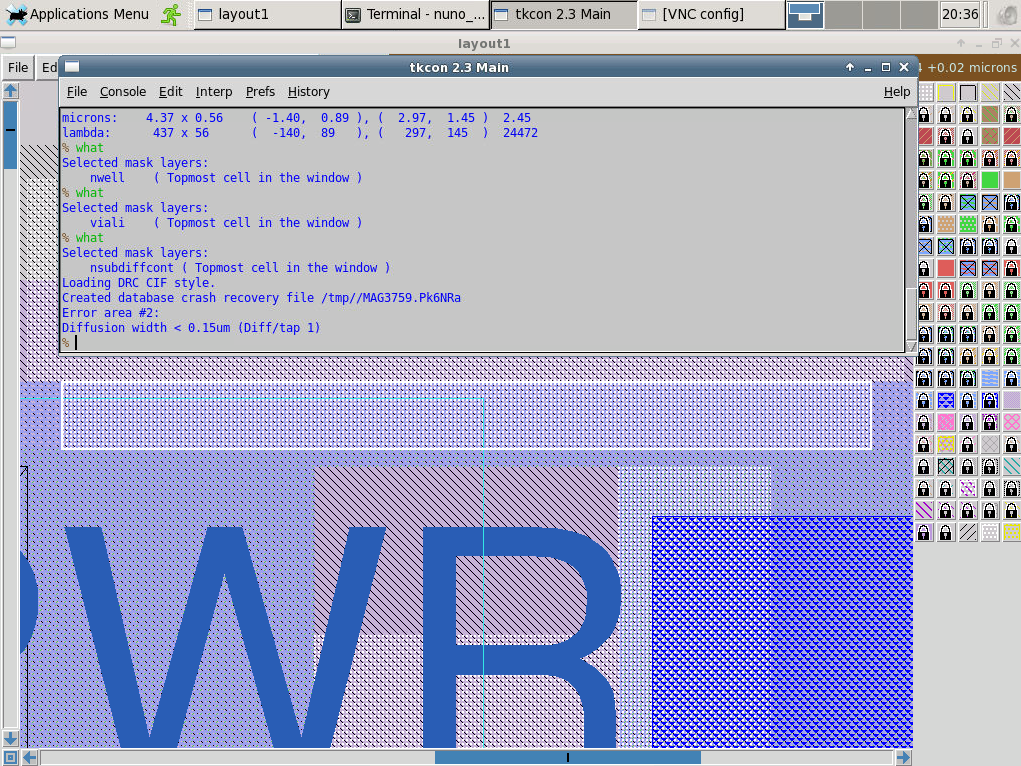Viewport: 1021px width, 766px height.
Task: Click the crash recovery file path text
Action: (x=391, y=298)
